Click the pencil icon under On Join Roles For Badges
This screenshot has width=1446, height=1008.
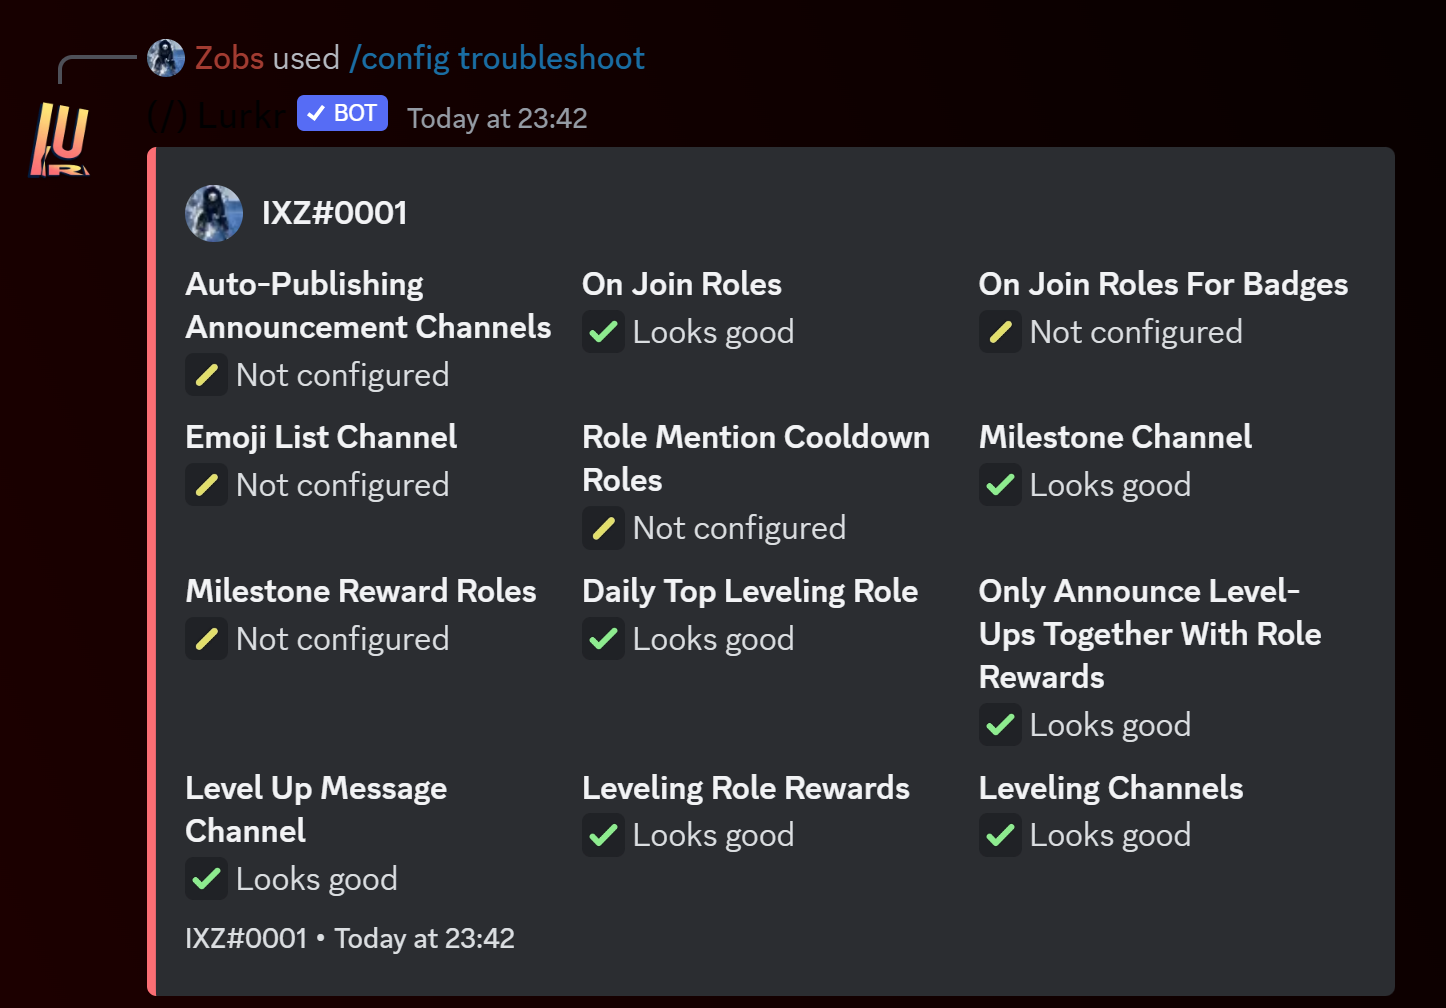coord(1000,332)
